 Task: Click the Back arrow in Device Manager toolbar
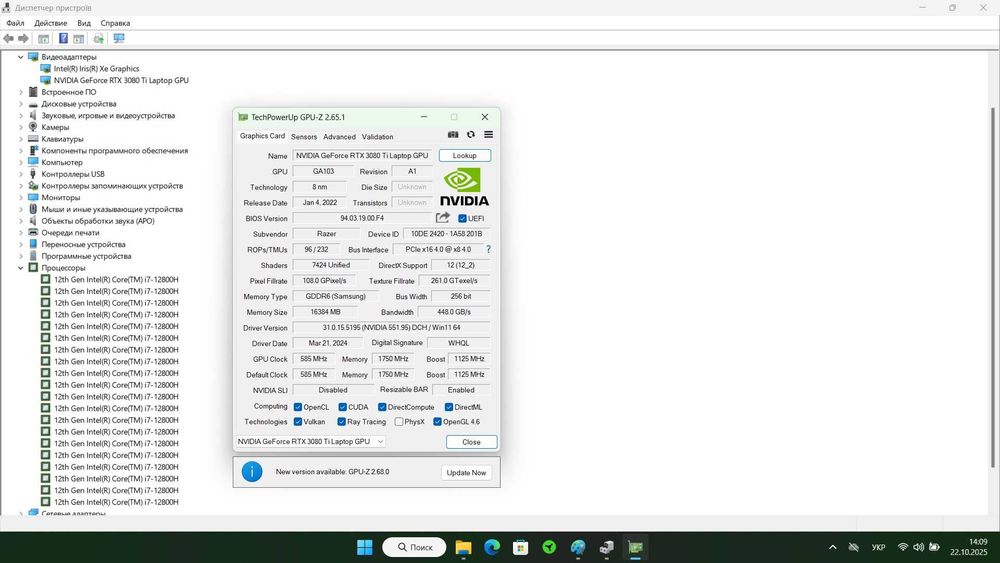point(8,39)
